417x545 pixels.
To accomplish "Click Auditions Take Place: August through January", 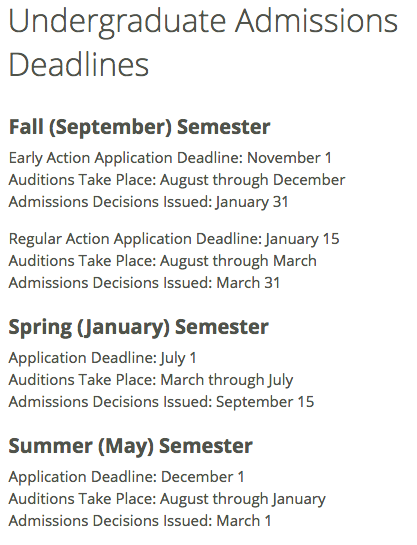I will coord(167,499).
